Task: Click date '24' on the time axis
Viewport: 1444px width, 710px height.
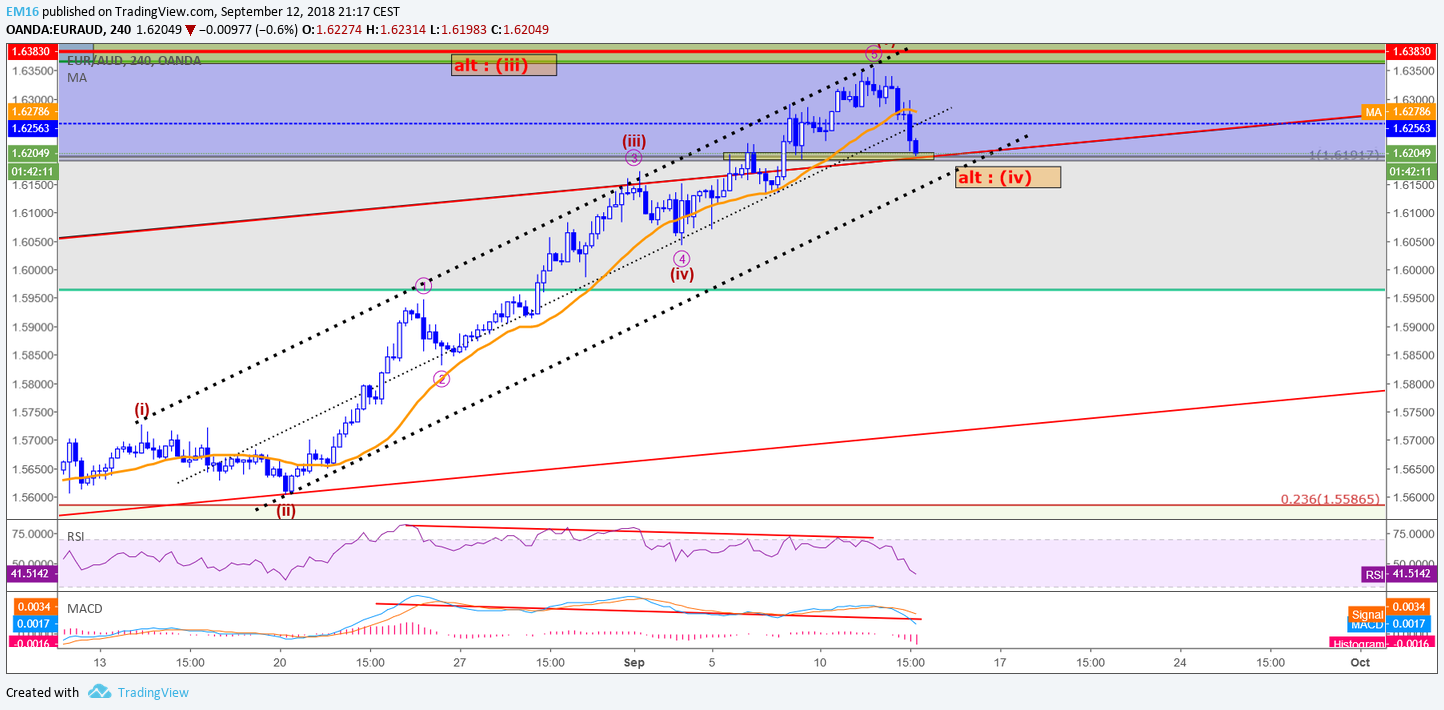Action: [x=1180, y=662]
